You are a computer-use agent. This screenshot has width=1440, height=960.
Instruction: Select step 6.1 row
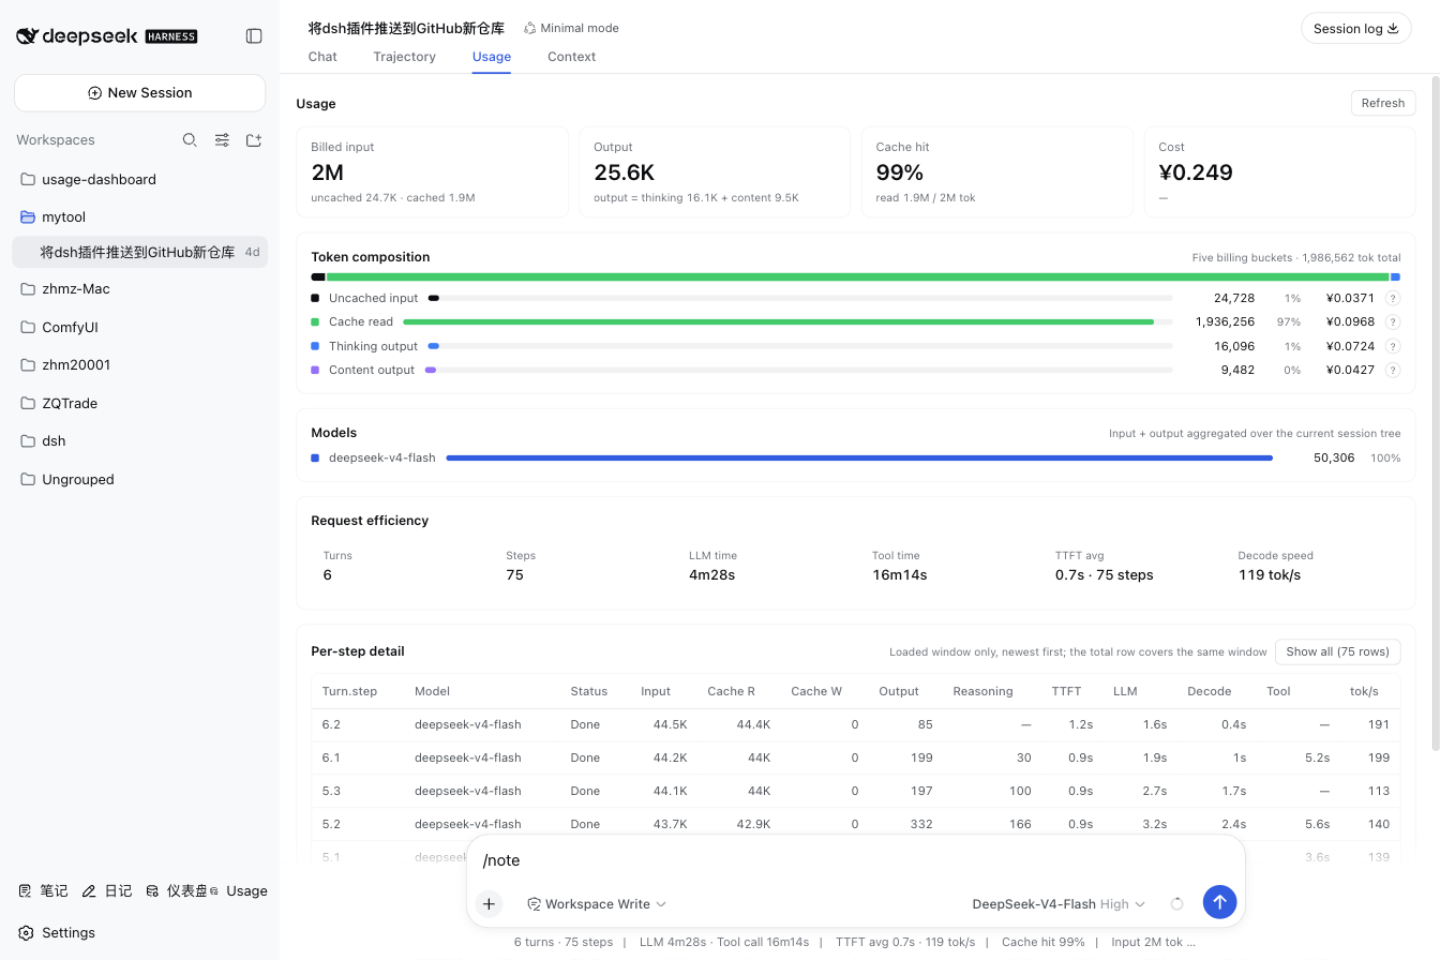pyautogui.click(x=855, y=758)
